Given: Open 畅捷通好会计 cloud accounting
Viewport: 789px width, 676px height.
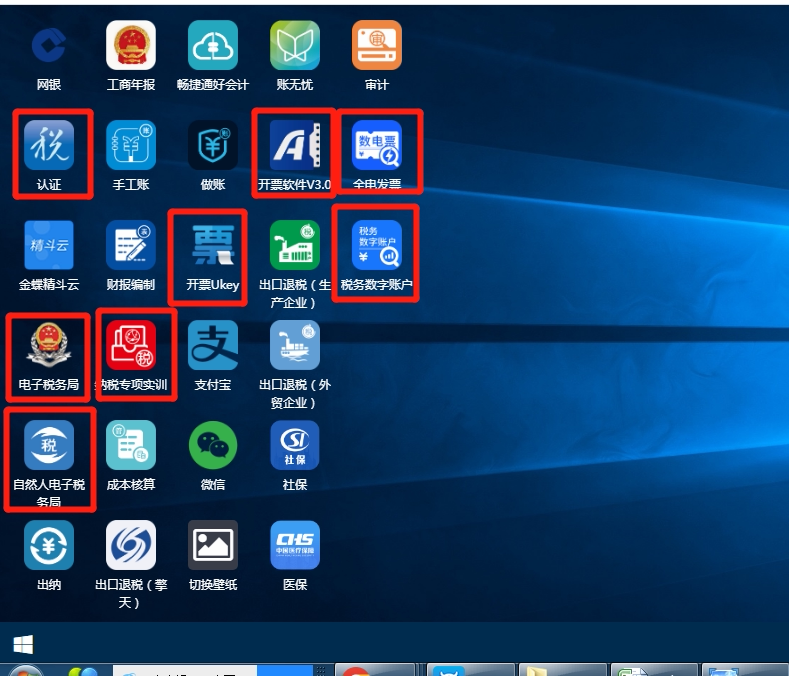Looking at the screenshot, I should coord(213,45).
